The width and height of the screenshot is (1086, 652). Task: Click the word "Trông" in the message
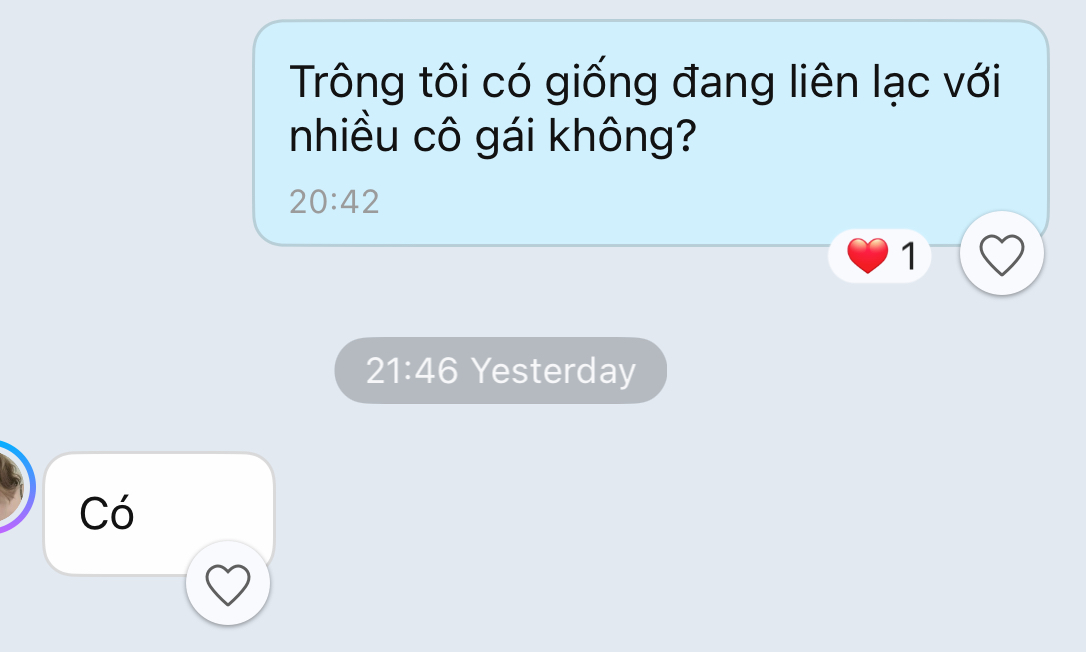click(346, 84)
